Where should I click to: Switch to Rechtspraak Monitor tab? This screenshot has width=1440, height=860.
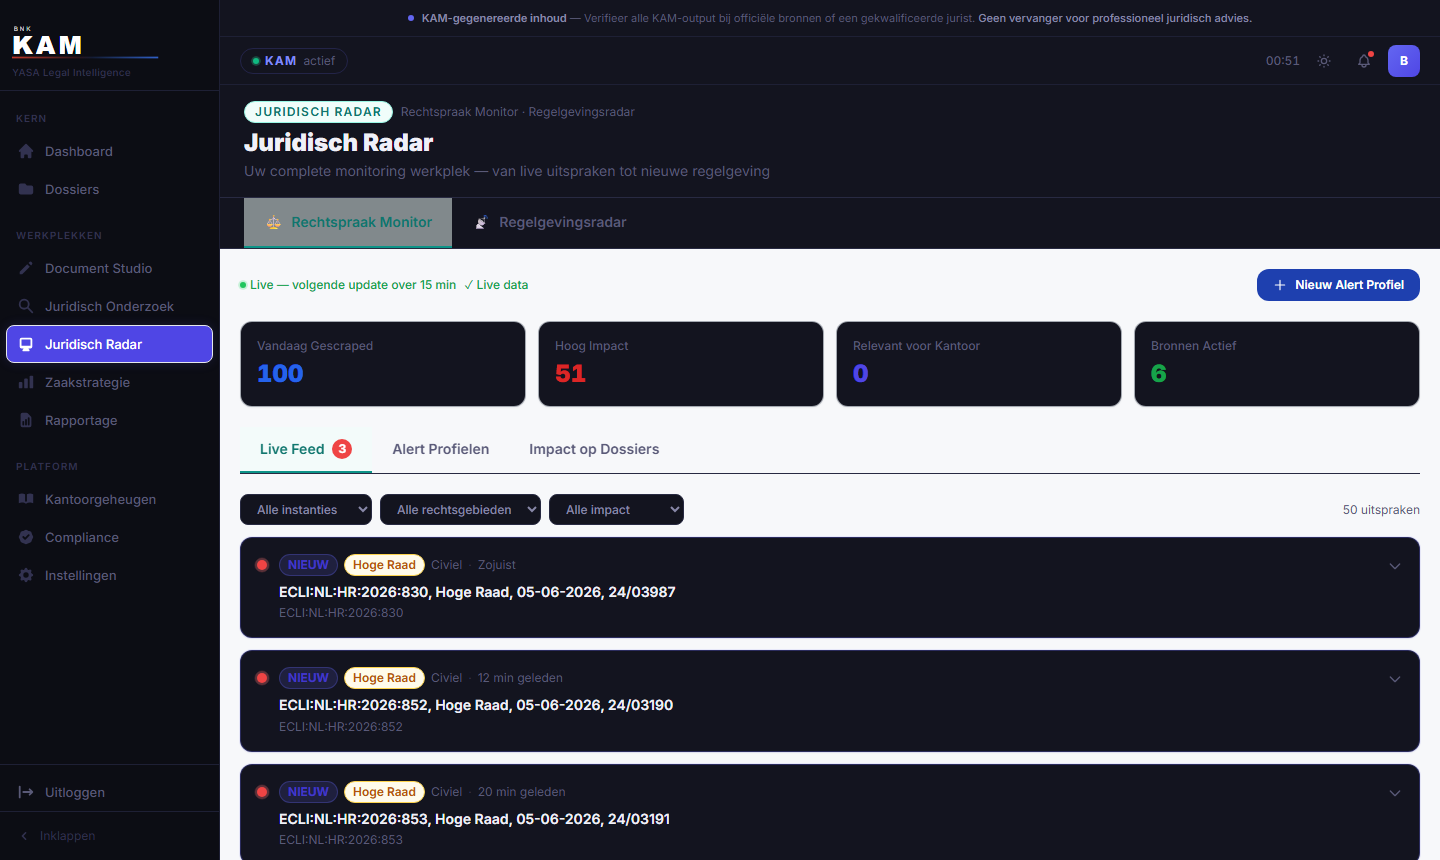click(348, 222)
